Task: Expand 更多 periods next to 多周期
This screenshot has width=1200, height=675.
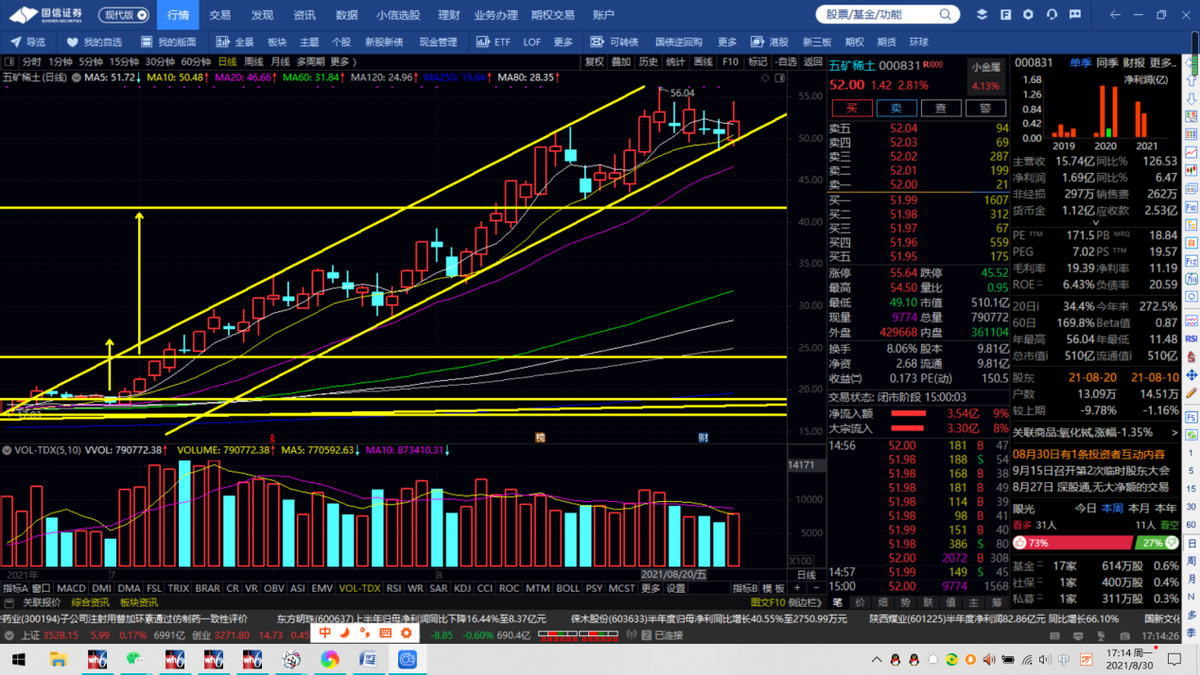Action: tap(342, 62)
